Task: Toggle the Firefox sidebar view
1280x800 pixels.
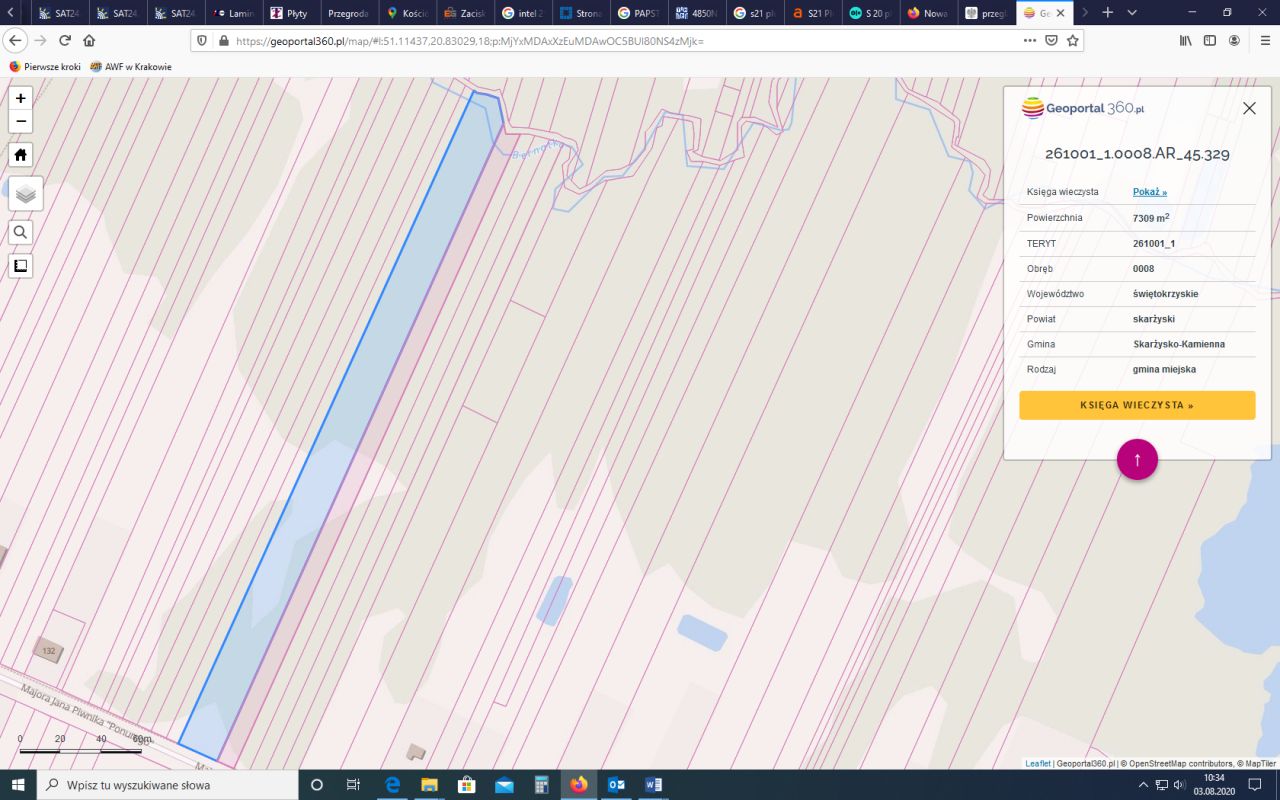Action: [x=1210, y=41]
